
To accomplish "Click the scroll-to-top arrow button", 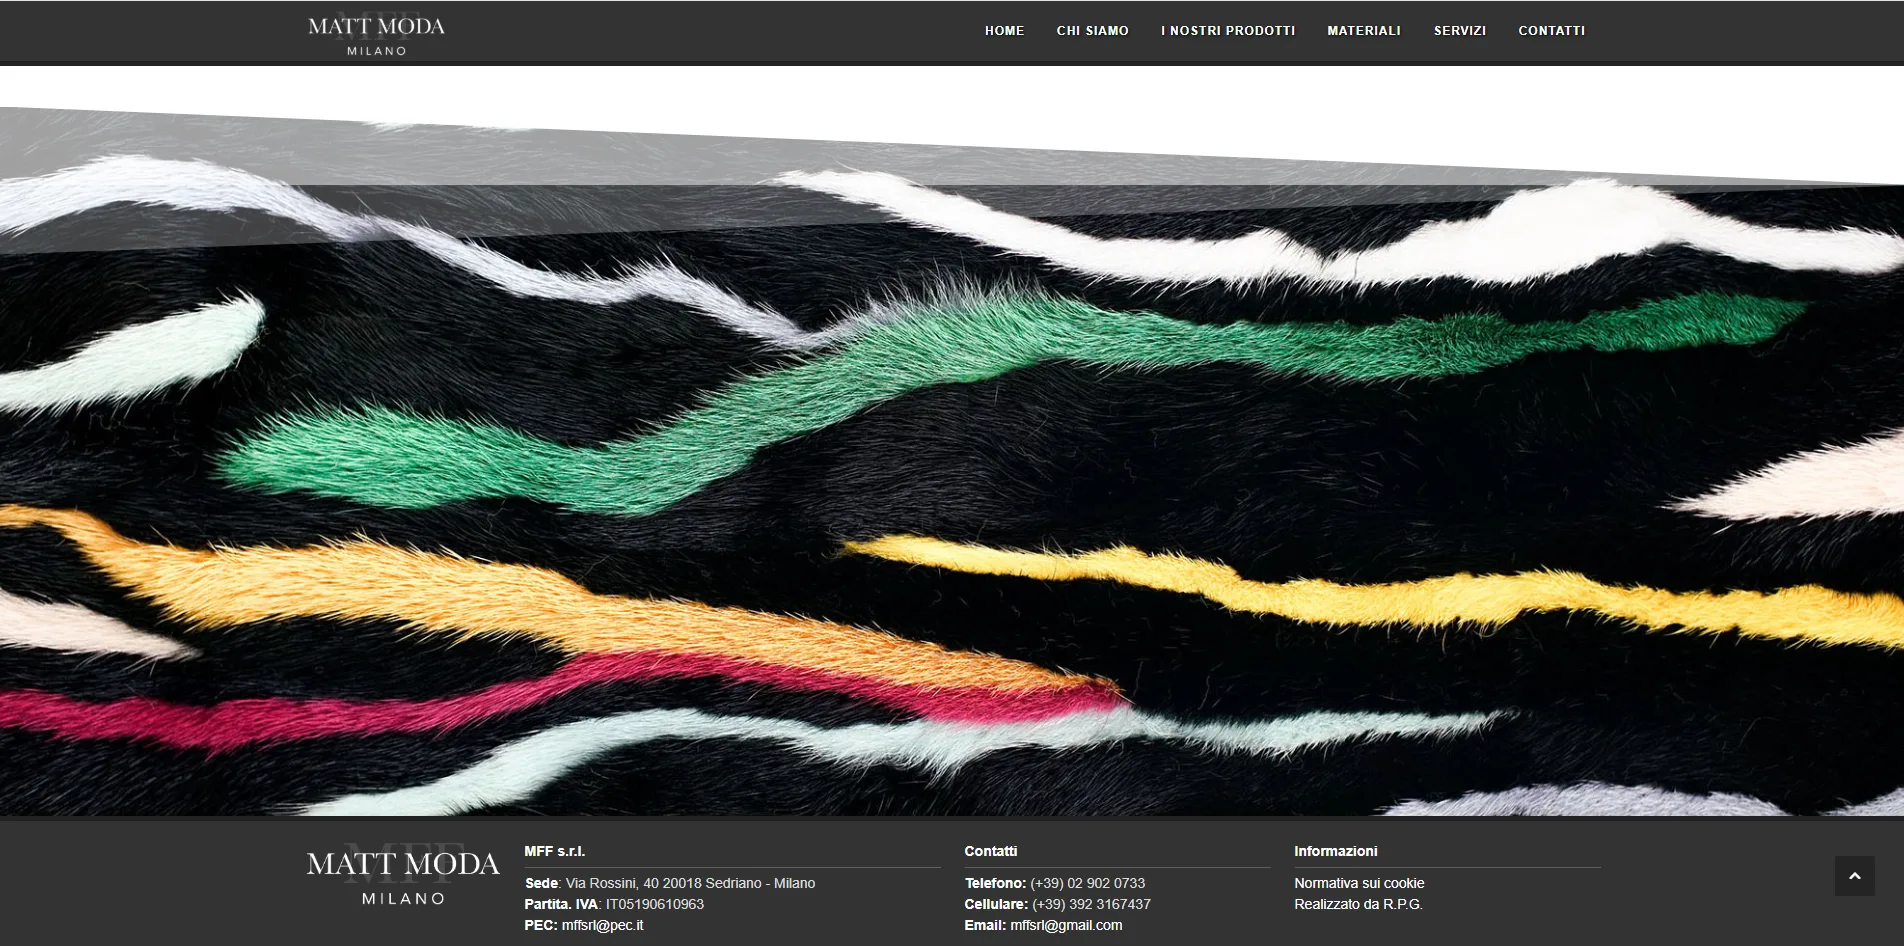I will (1854, 876).
